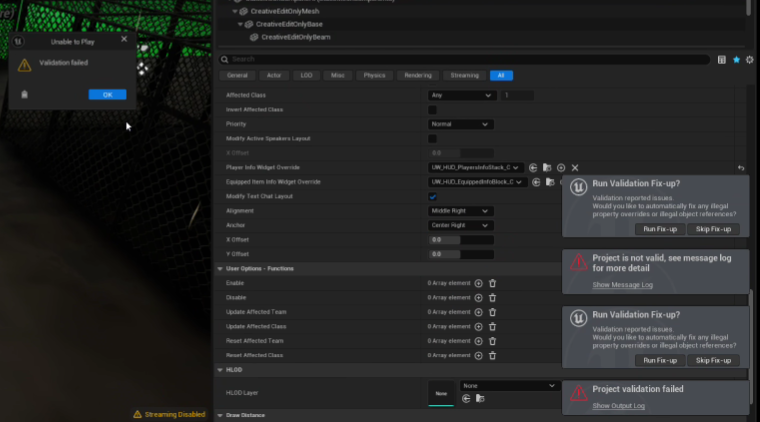Open the HLOD Layer None dropdown
Screen dimensions: 760x422
[509, 386]
